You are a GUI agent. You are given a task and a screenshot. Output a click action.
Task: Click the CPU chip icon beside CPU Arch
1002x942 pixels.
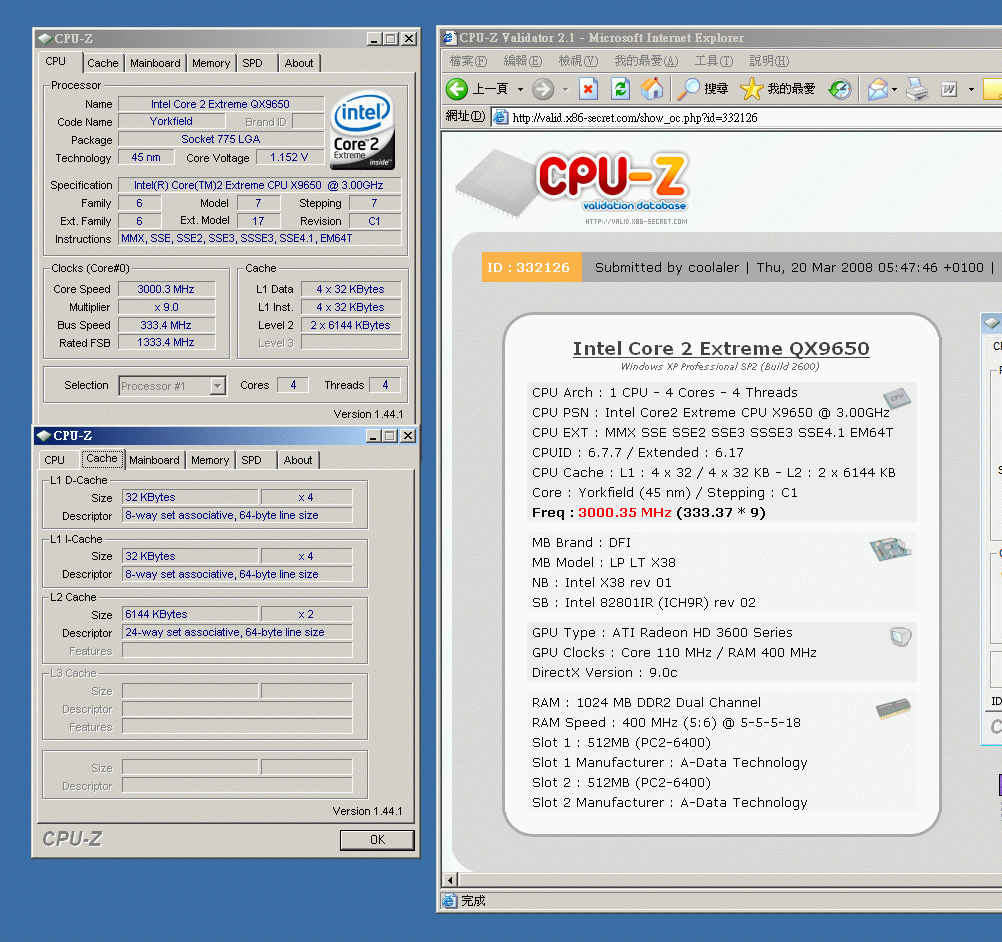tap(897, 398)
